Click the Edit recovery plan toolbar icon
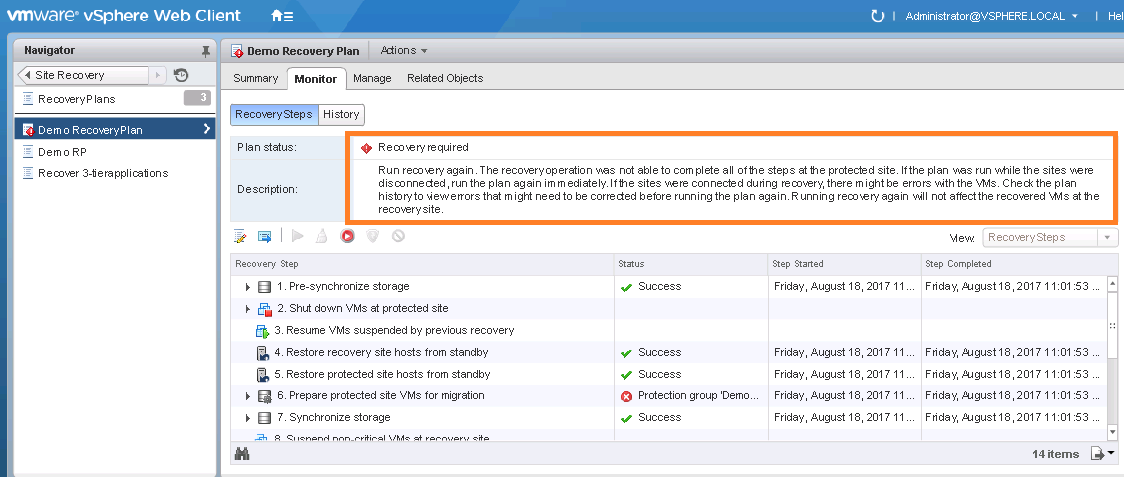This screenshot has width=1124, height=477. [240, 236]
